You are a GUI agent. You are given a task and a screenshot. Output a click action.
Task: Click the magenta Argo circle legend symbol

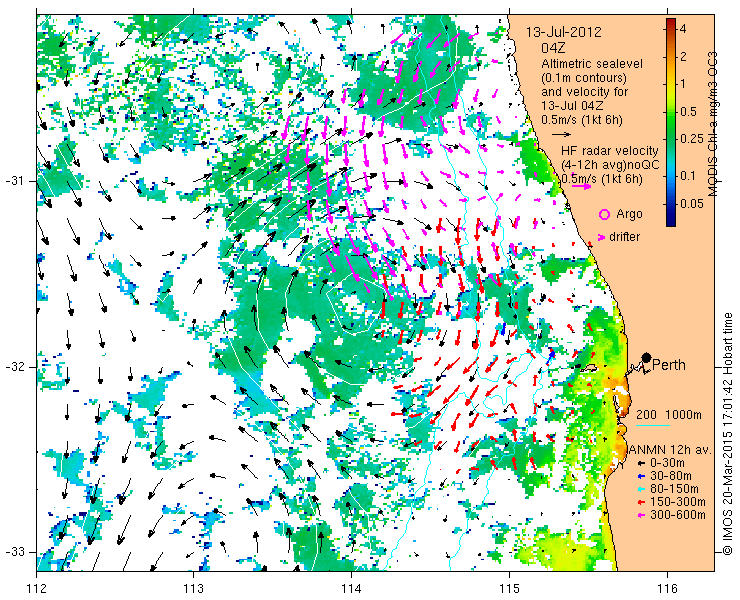604,215
